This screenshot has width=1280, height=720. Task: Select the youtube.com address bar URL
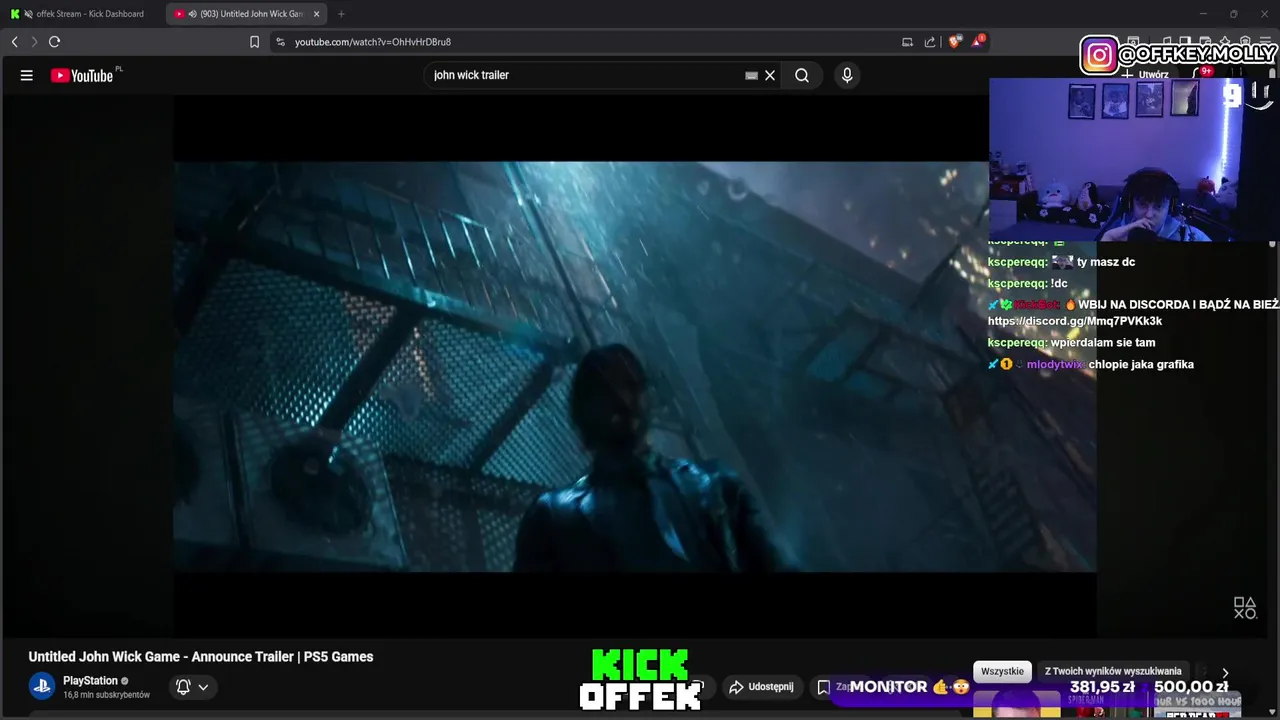pyautogui.click(x=373, y=42)
